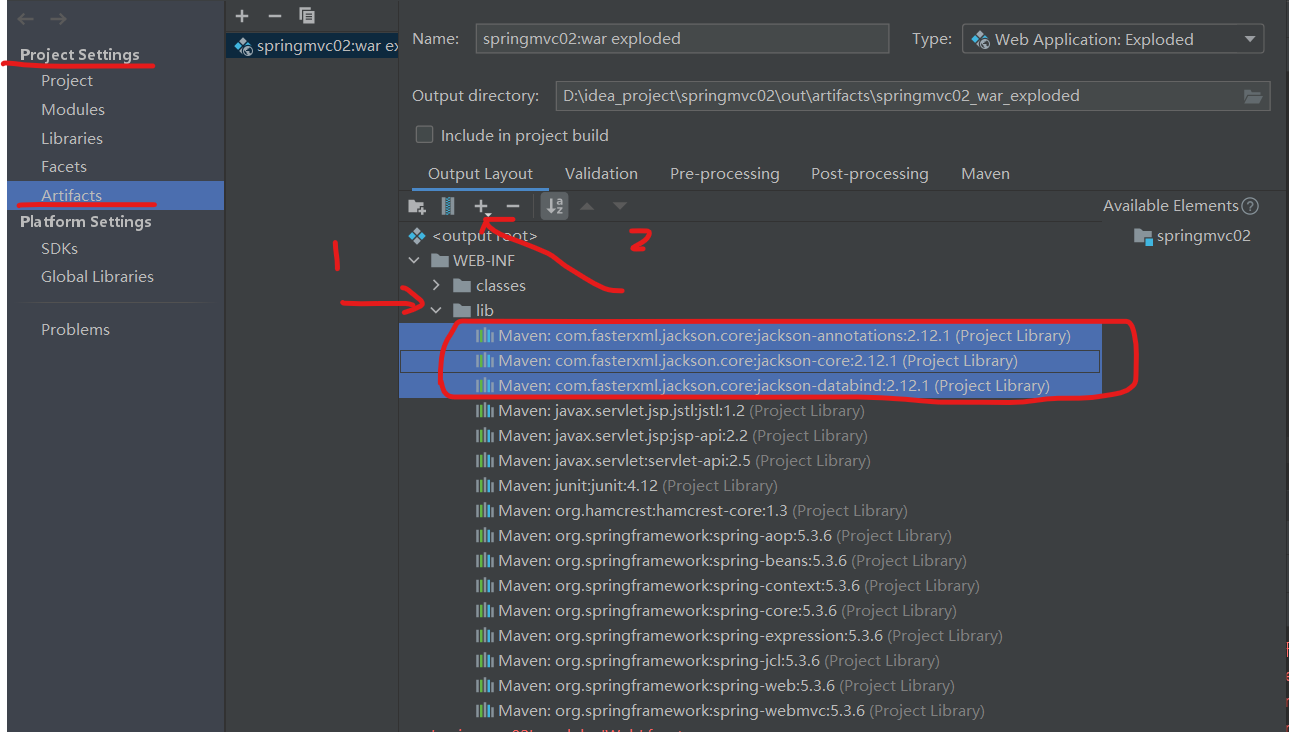Screen dimensions: 1289x732
Task: Select Global Libraries in Platform Settings
Action: [x=97, y=276]
